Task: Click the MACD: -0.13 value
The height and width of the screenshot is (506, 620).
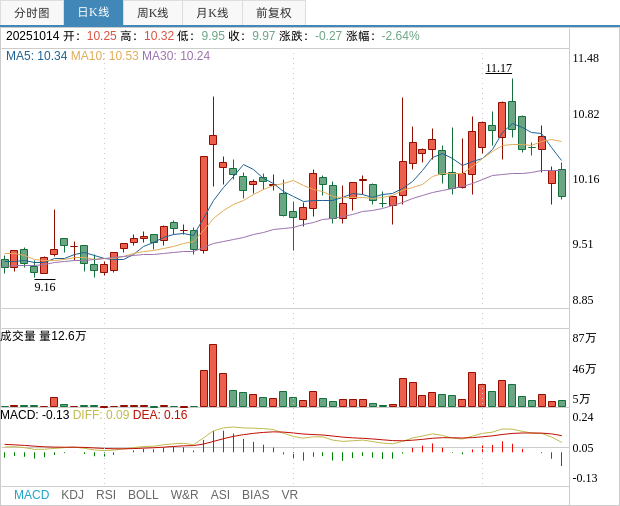Action: pos(35,415)
